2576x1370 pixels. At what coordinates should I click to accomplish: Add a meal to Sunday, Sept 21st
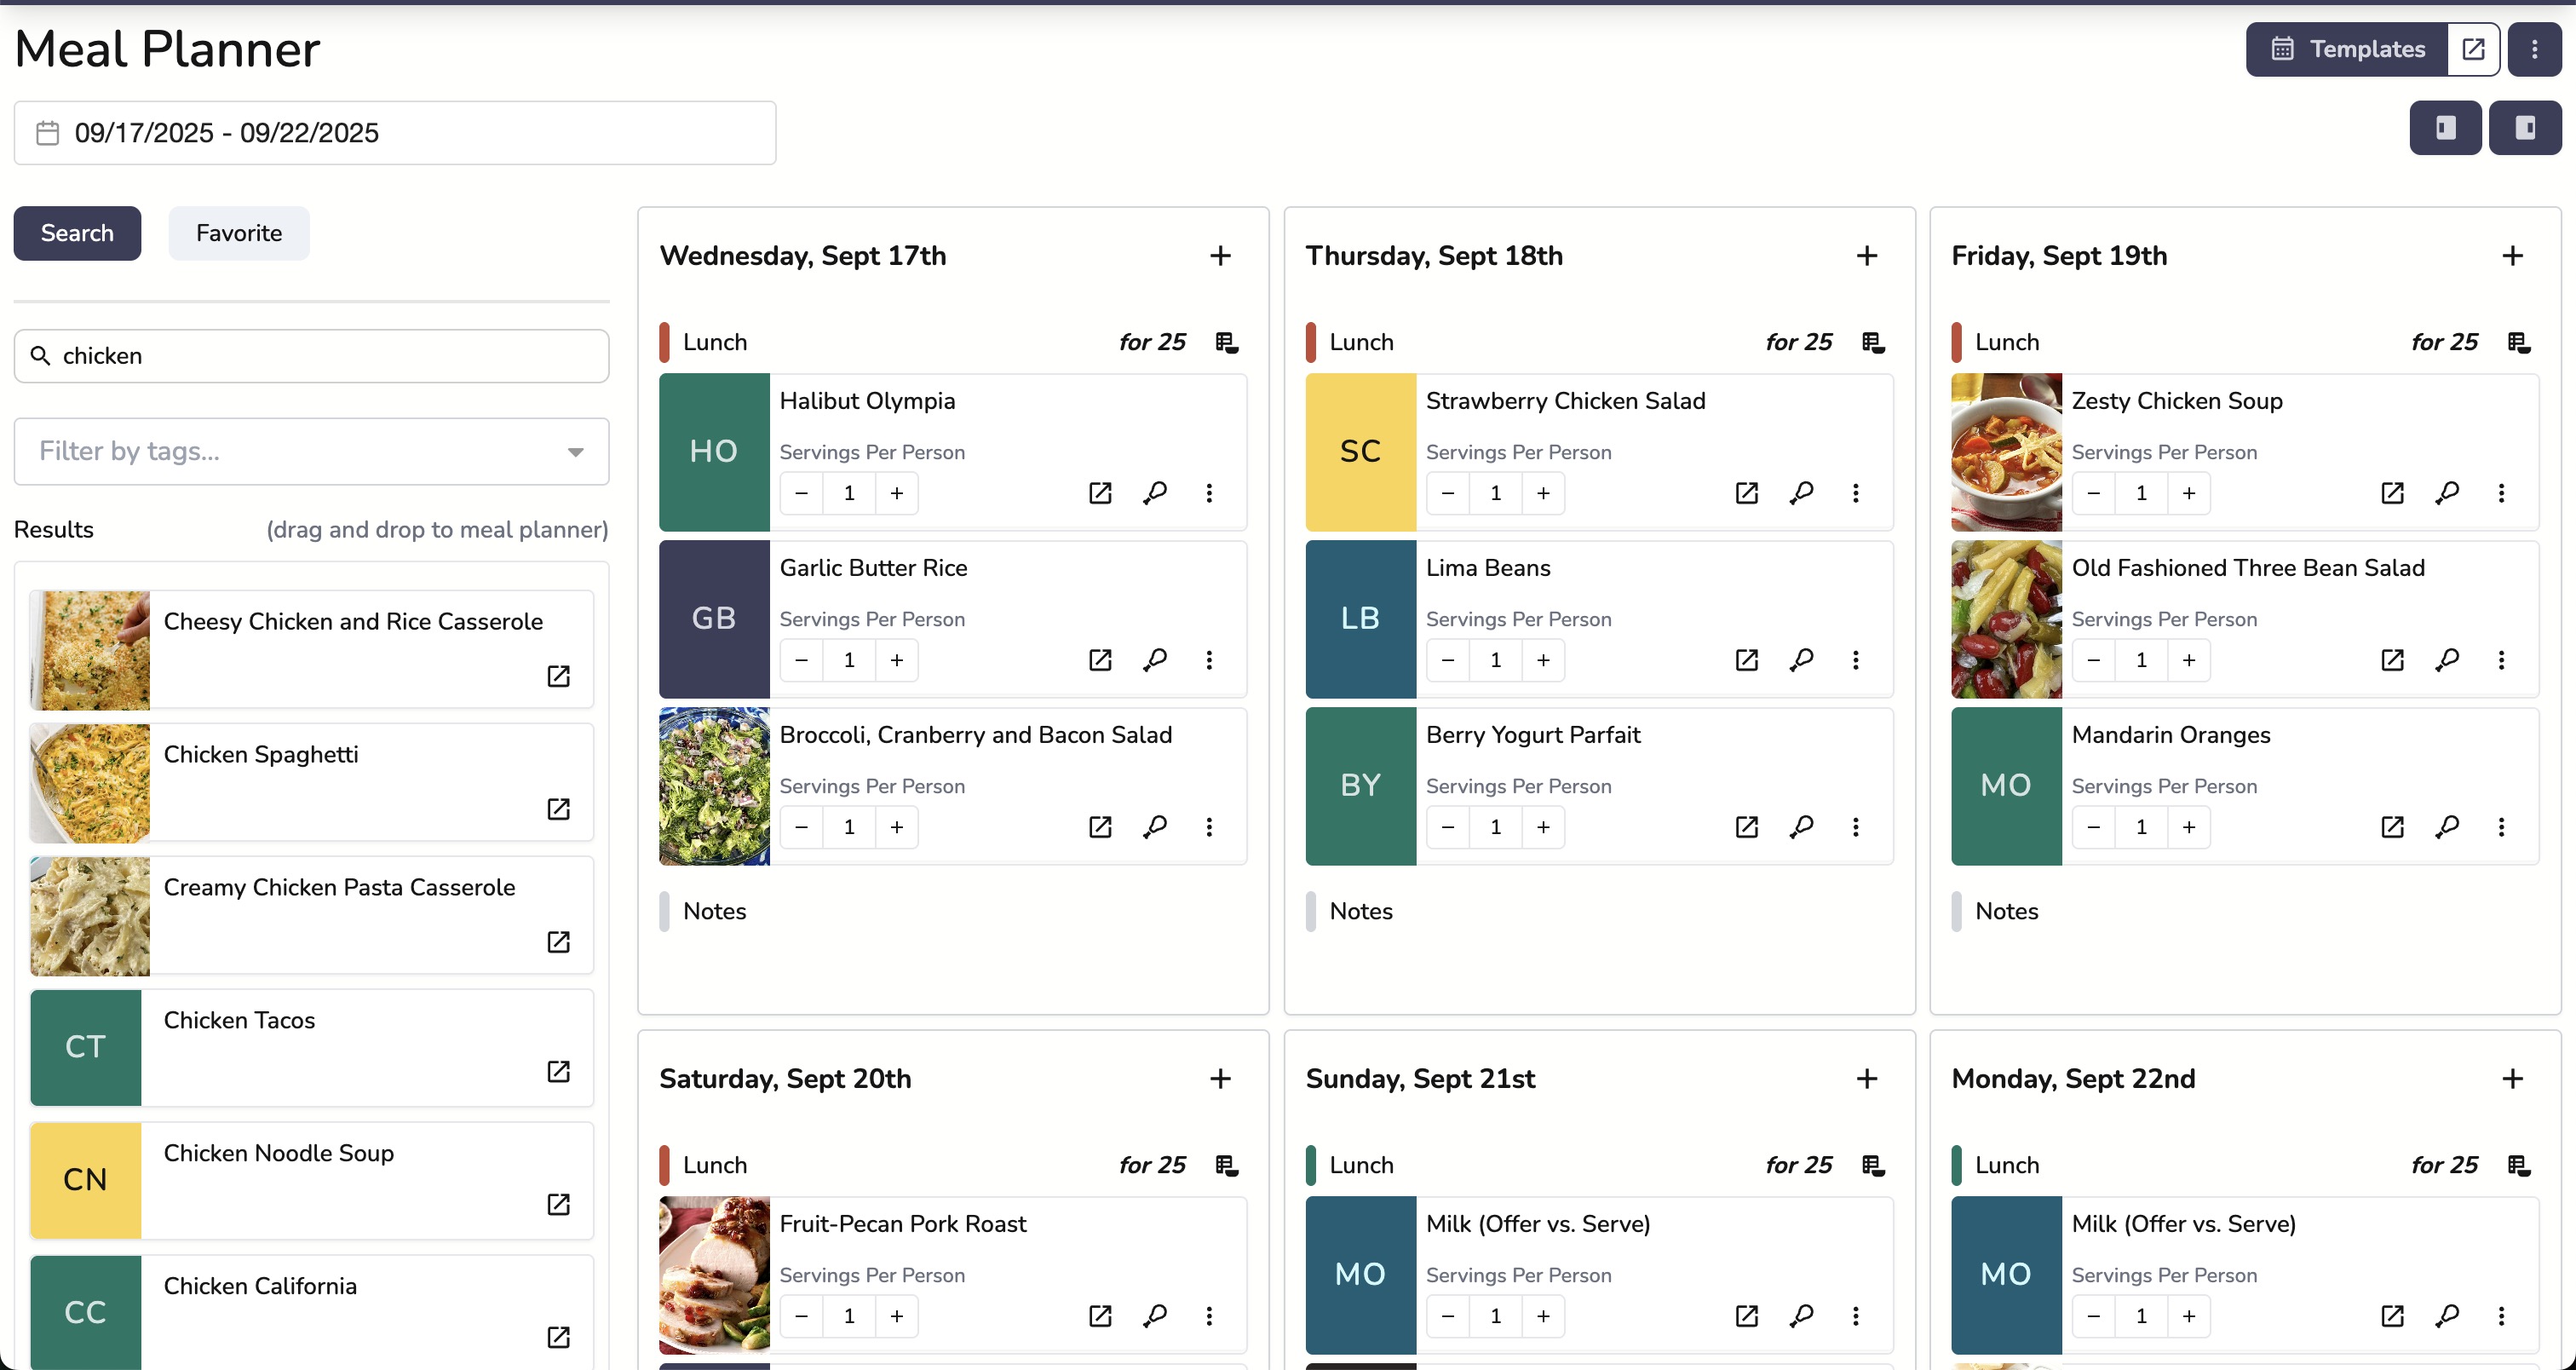1867,1079
